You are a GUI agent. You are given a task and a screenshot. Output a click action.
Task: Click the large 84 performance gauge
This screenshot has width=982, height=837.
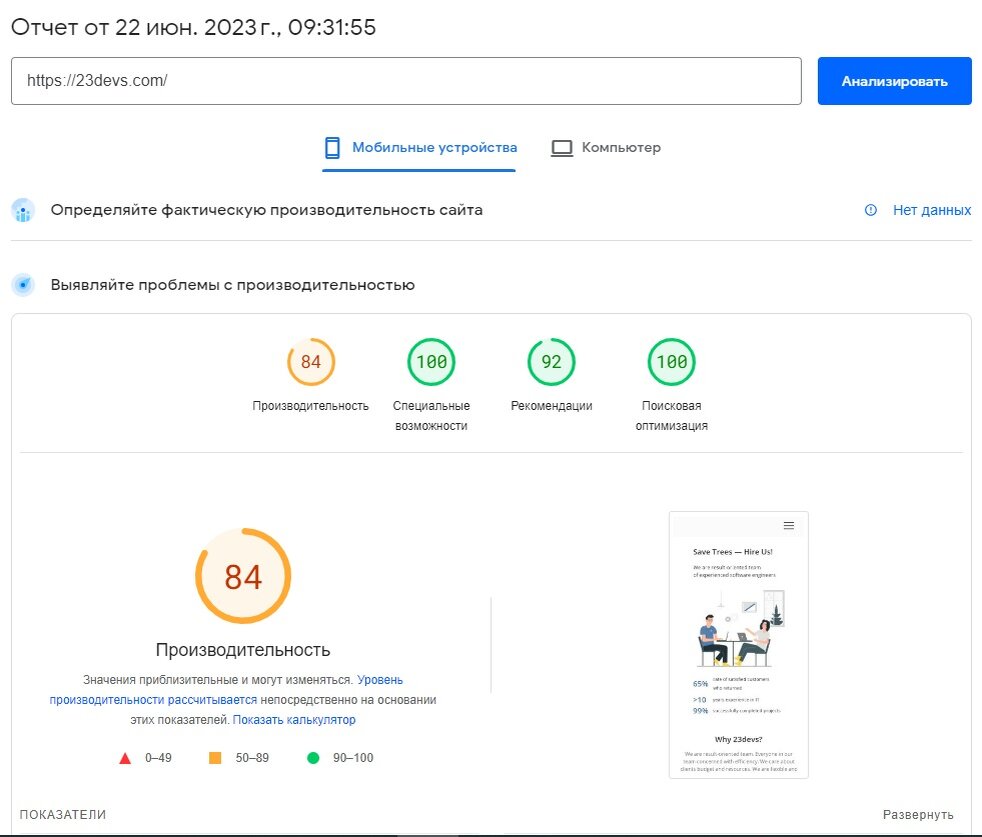coord(243,577)
